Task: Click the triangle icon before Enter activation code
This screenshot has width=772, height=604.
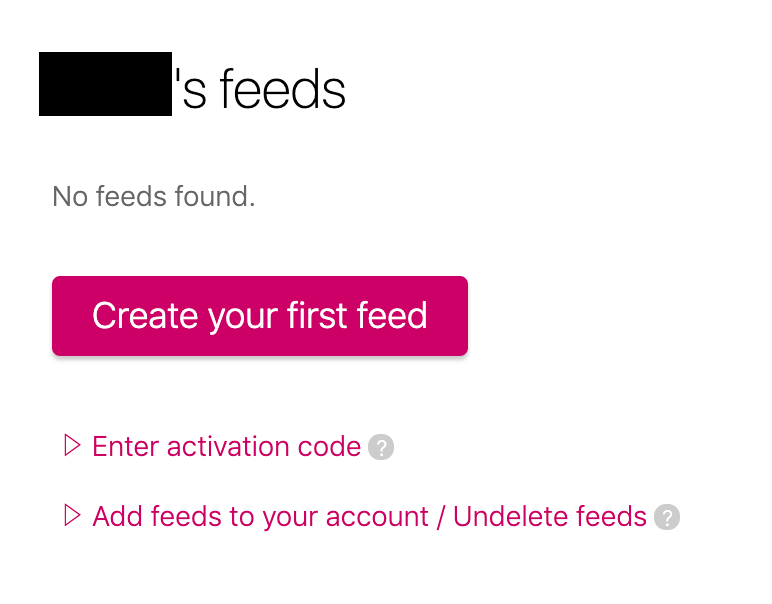Action: 72,445
